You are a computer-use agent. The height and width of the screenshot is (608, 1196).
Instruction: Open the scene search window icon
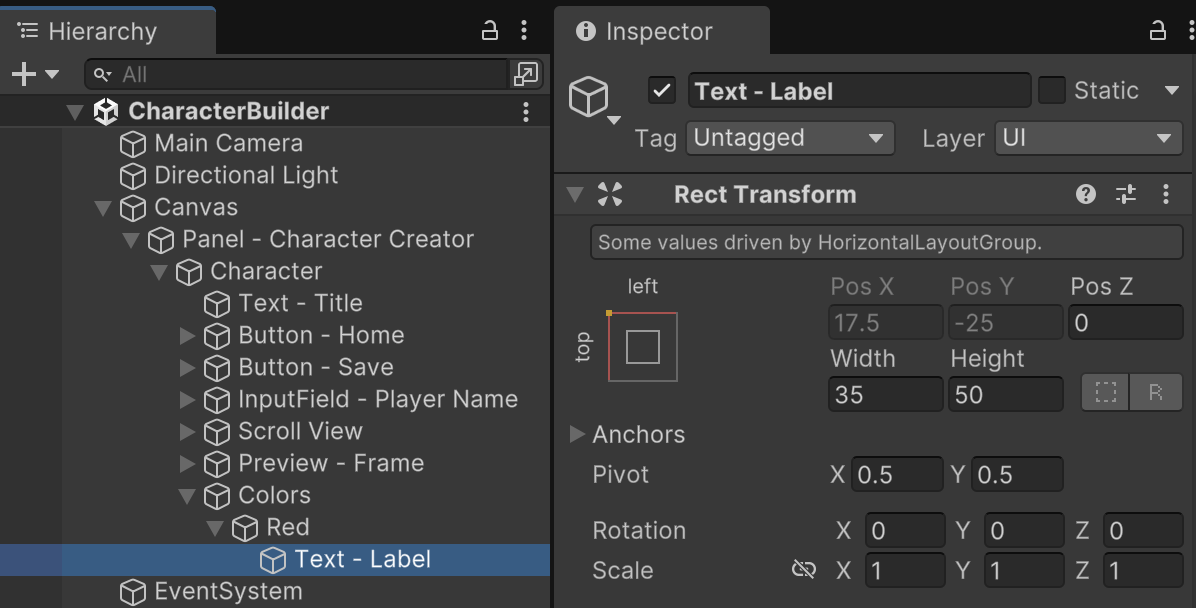pos(525,74)
